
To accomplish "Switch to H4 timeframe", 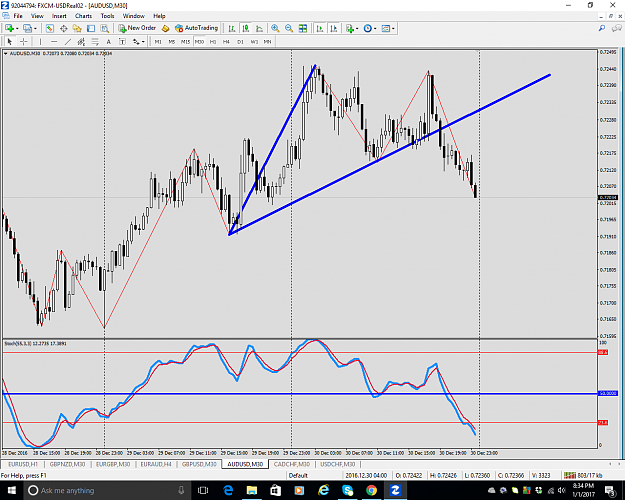I will (x=226, y=41).
